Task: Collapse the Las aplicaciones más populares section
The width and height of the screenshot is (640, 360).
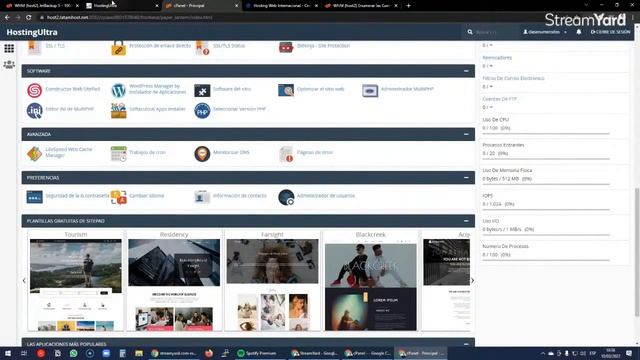Action: point(466,344)
